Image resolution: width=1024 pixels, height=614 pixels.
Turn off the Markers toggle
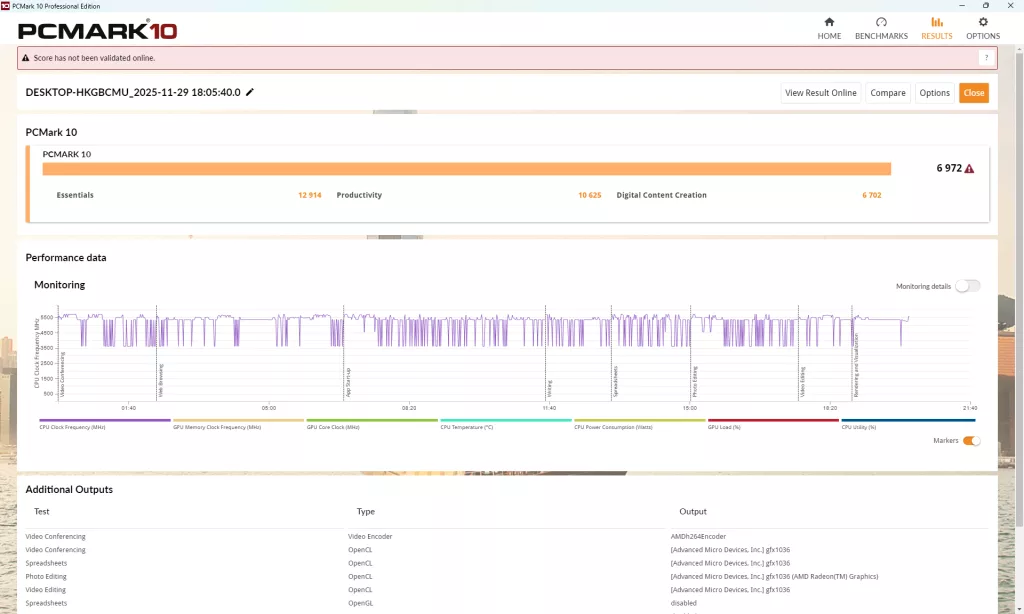click(x=971, y=441)
